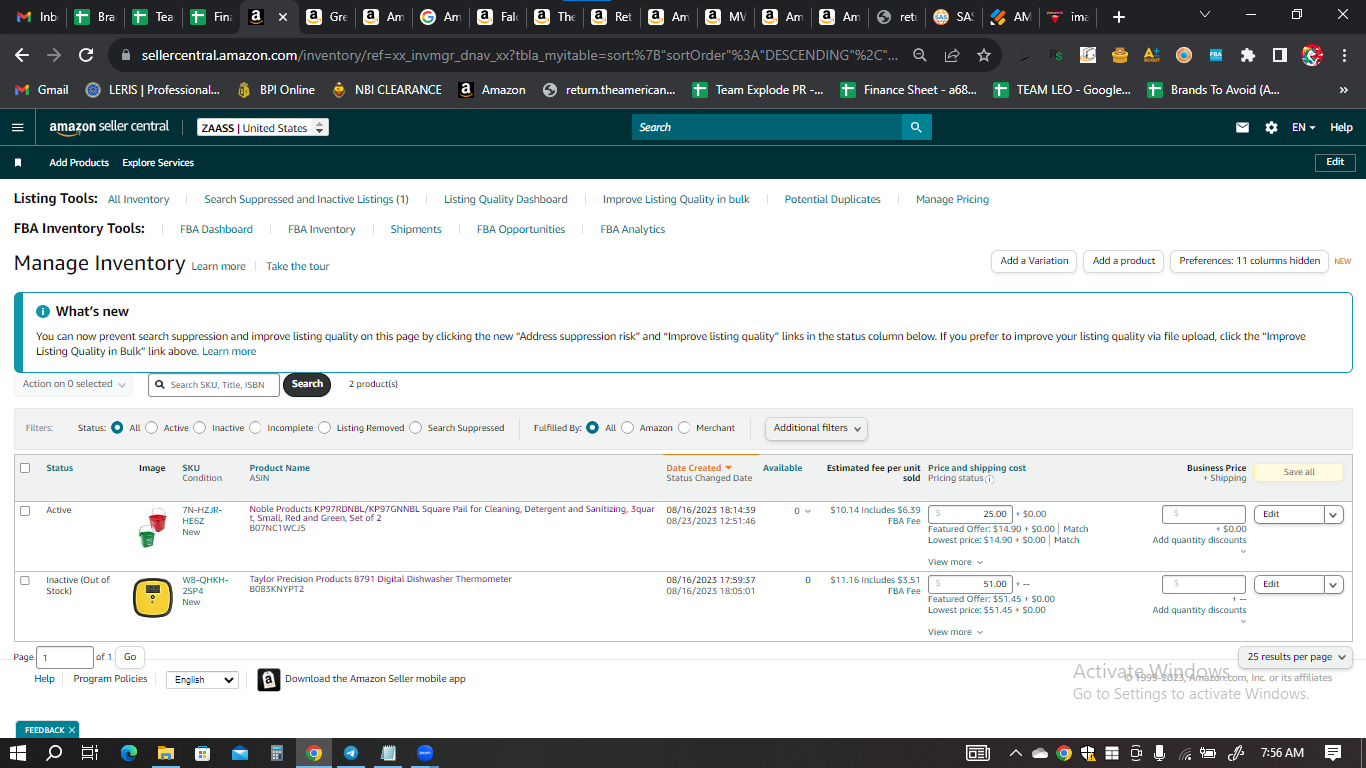Screen dimensions: 1366x768
Task: Click the RS extension icon
Action: (1057, 55)
